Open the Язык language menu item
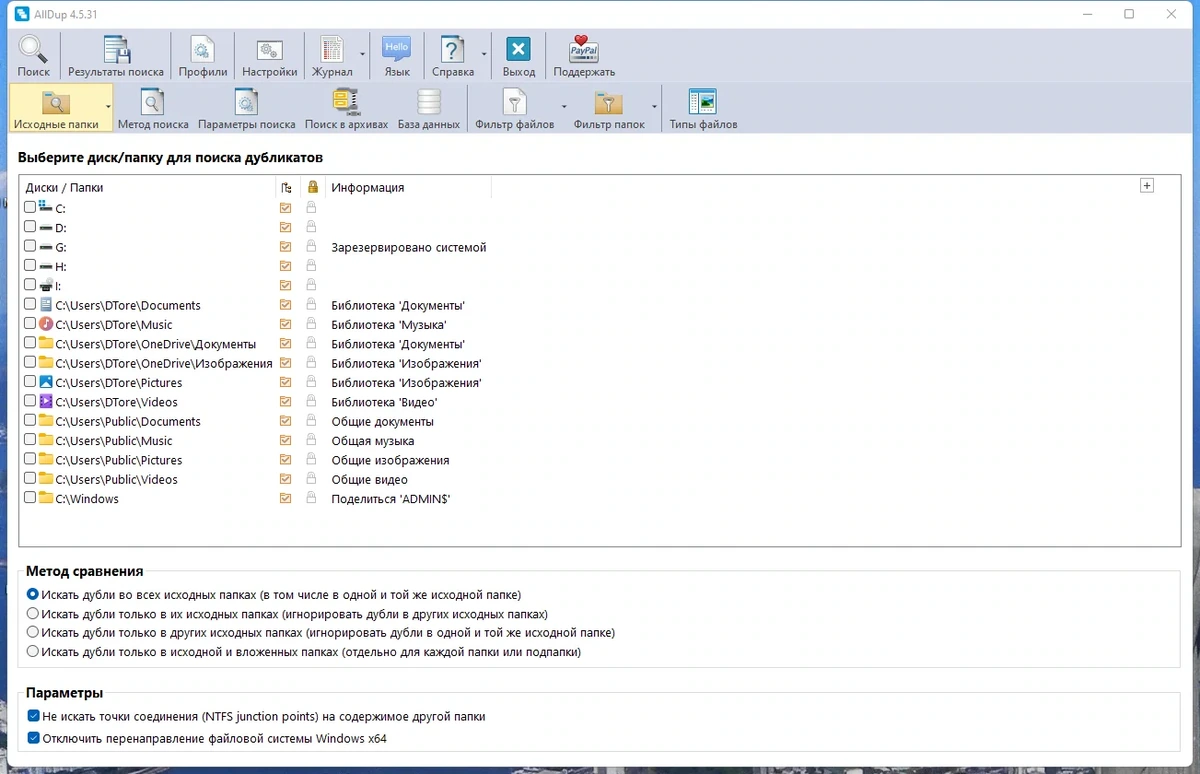The height and width of the screenshot is (774, 1200). (x=397, y=56)
